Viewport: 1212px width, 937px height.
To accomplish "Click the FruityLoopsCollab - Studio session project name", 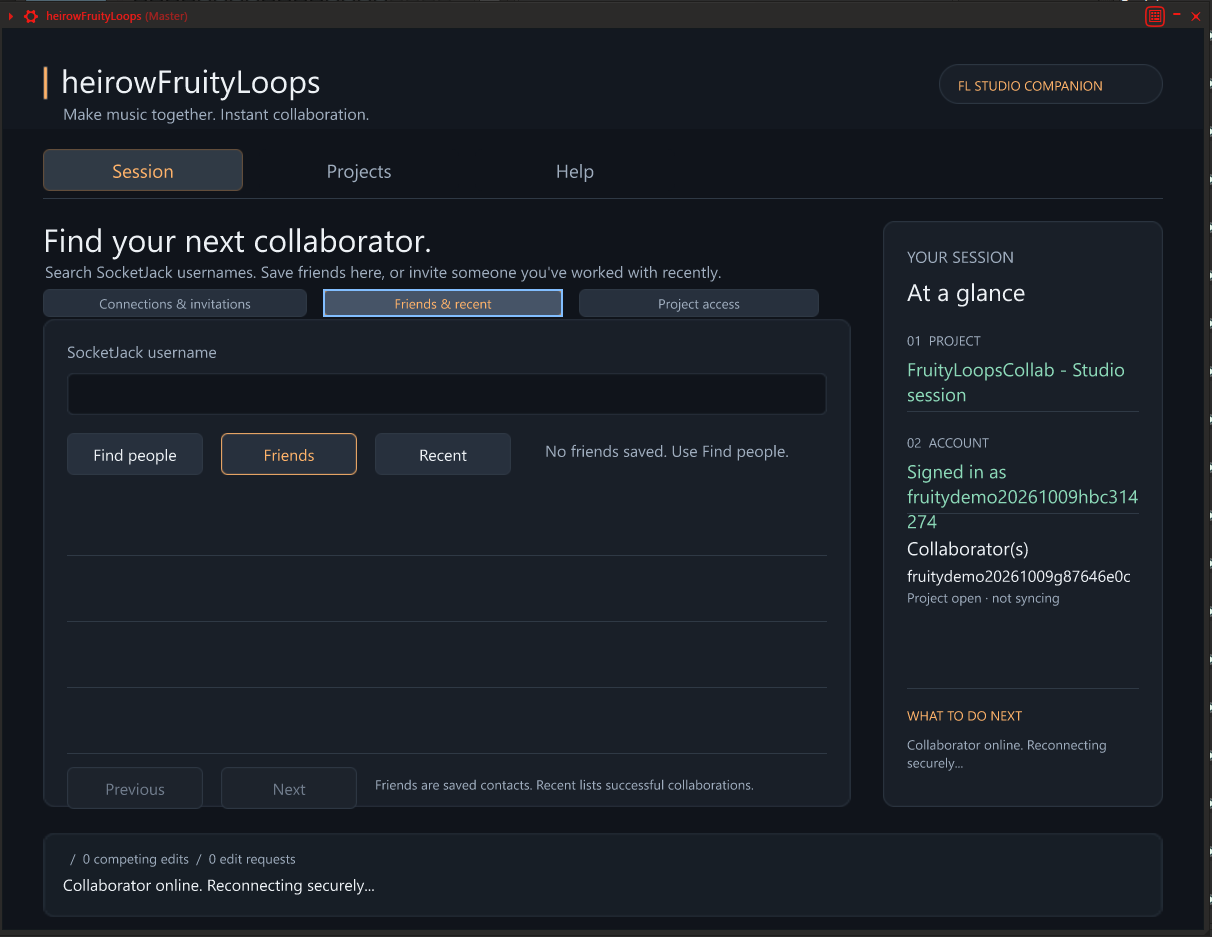I will pyautogui.click(x=1016, y=382).
